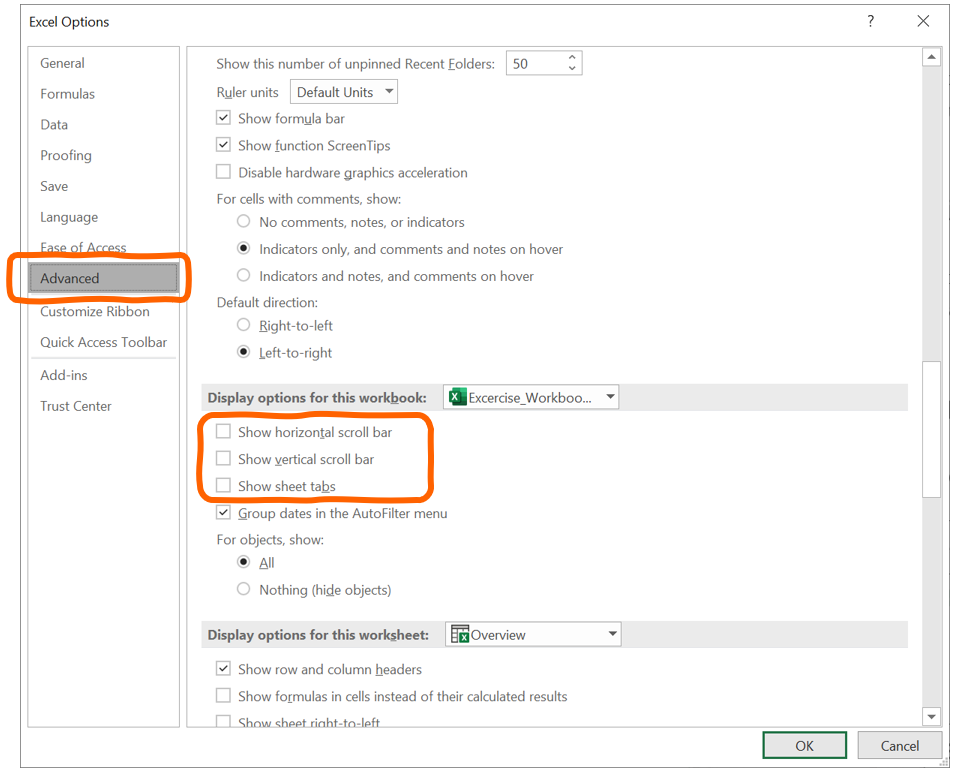This screenshot has height=774, width=956.
Task: Confirm changes with the OK button
Action: (x=804, y=745)
